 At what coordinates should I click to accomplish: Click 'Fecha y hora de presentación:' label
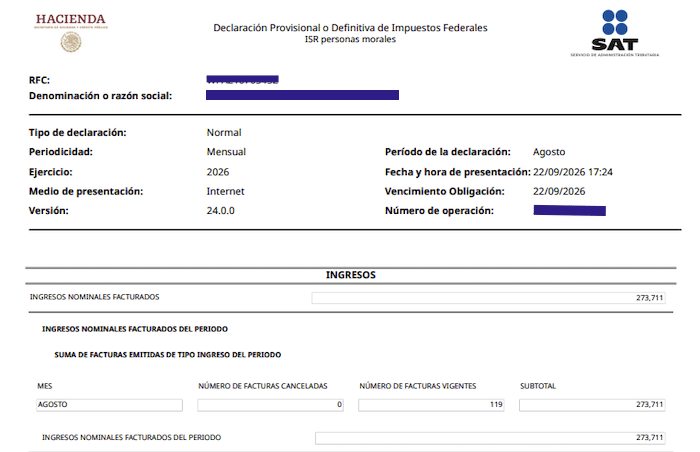[458, 172]
